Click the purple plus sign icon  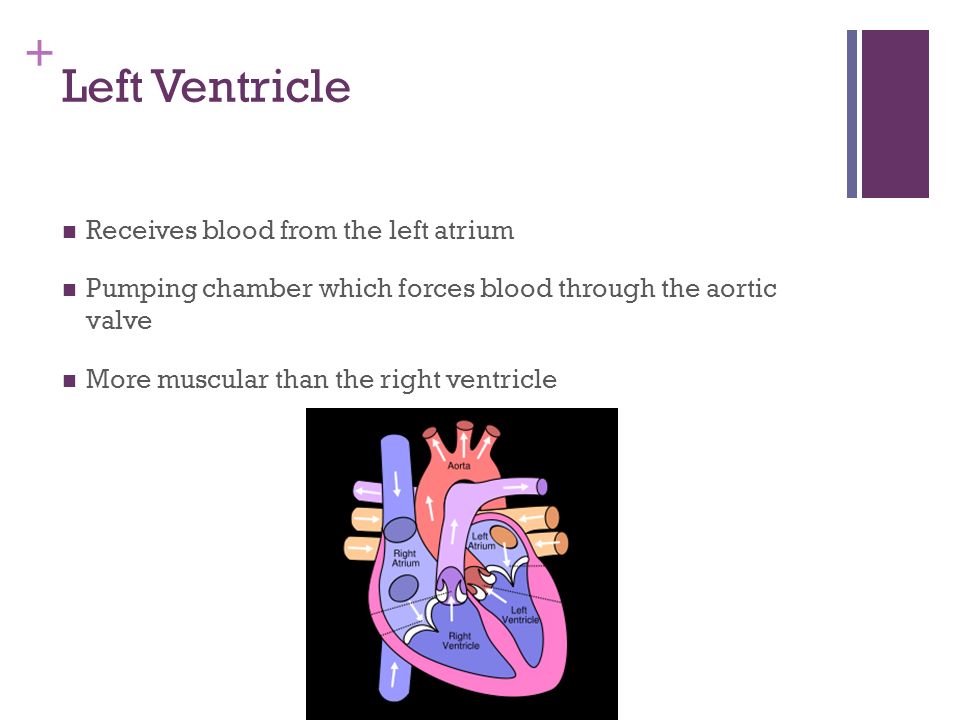[39, 53]
